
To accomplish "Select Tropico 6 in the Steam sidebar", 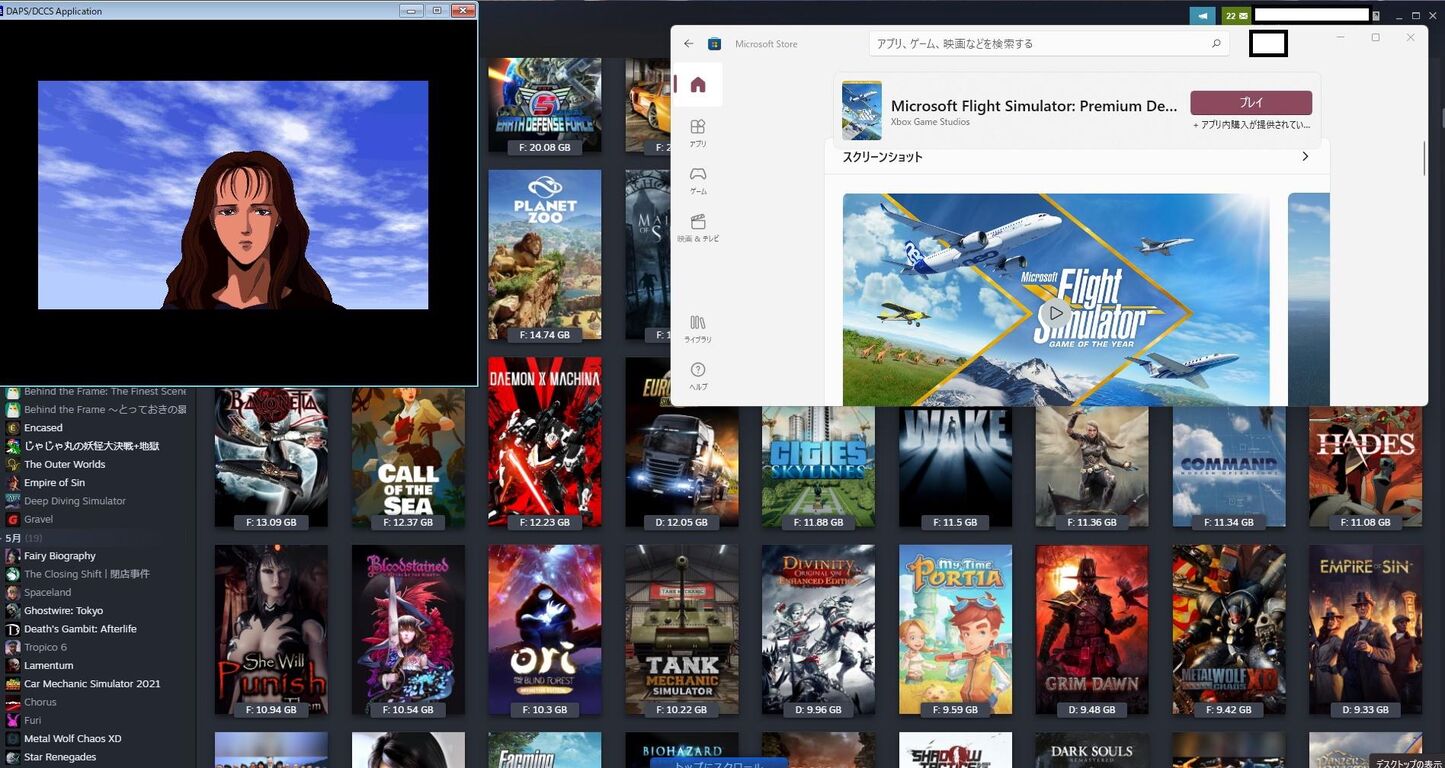I will click(45, 647).
